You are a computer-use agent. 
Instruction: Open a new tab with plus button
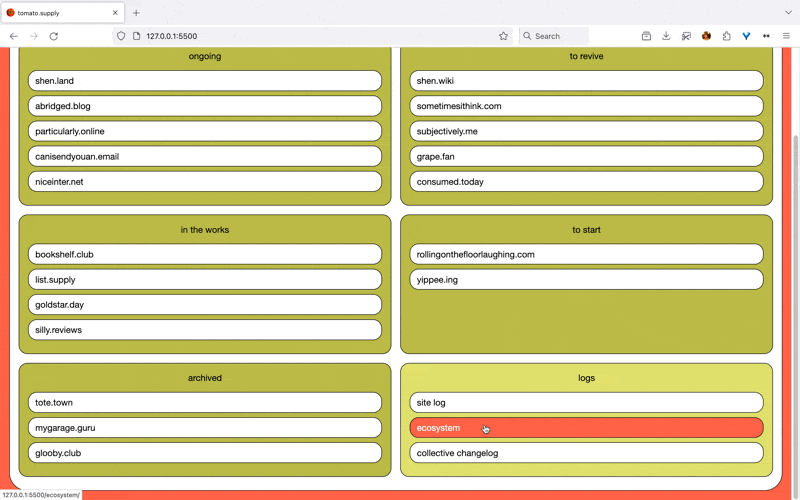click(136, 13)
